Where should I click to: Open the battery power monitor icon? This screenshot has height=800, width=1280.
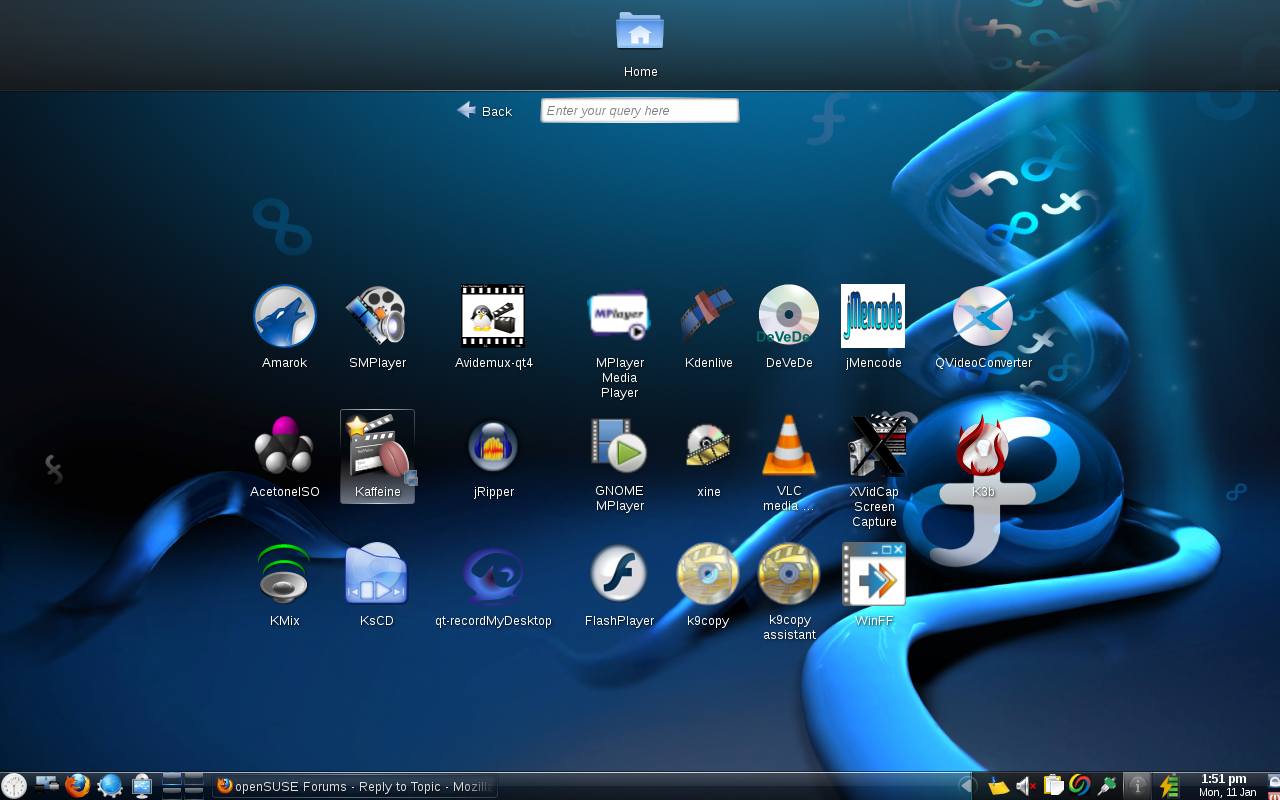(x=1169, y=786)
